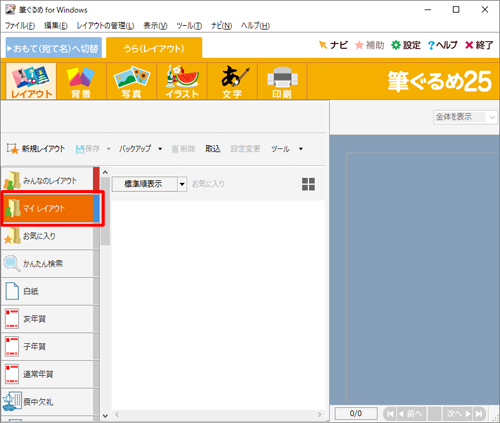Open the ナビ(N) menu

[x=221, y=25]
